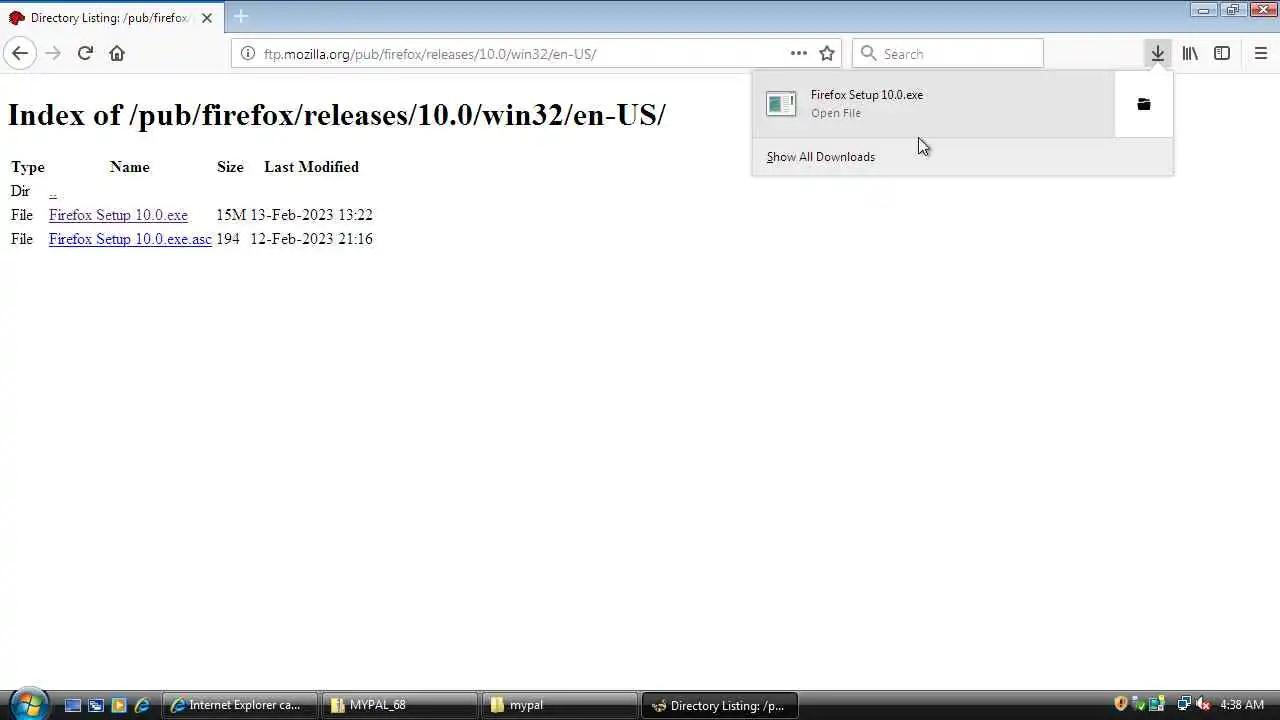
Task: Click the muted volume tray icon
Action: click(x=1204, y=704)
